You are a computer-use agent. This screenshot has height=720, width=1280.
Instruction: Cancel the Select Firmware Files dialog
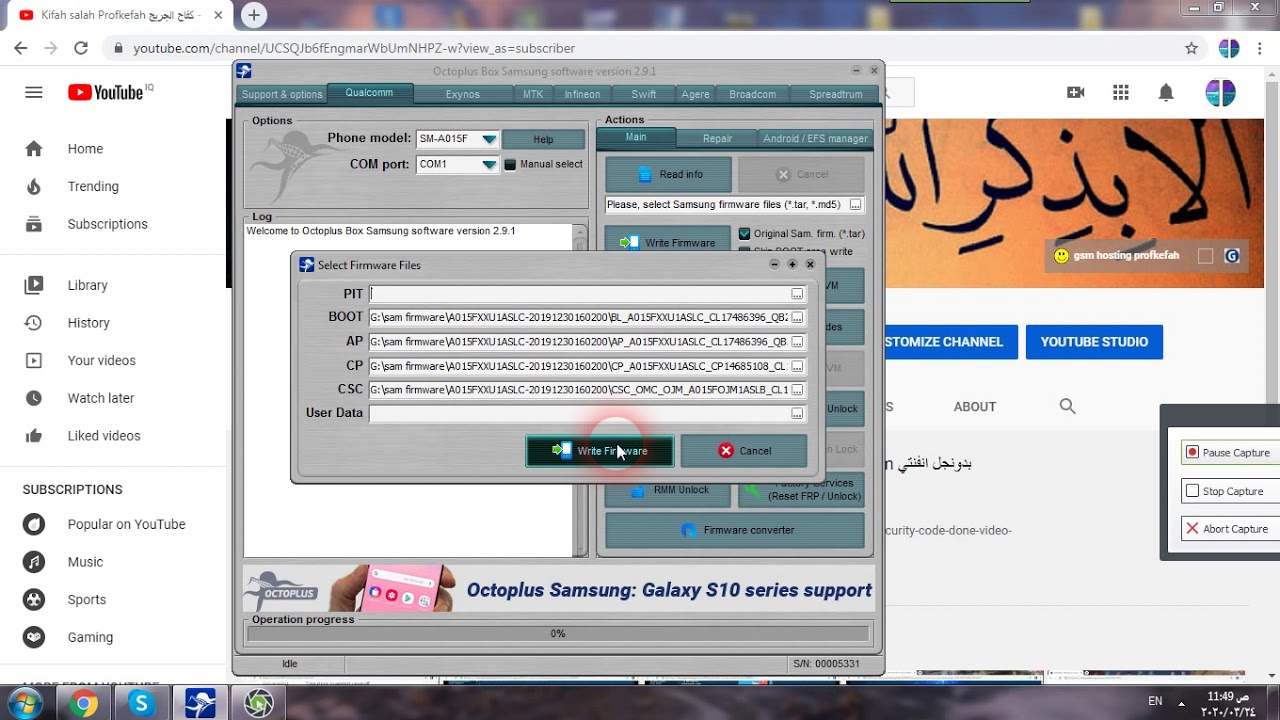click(x=744, y=451)
